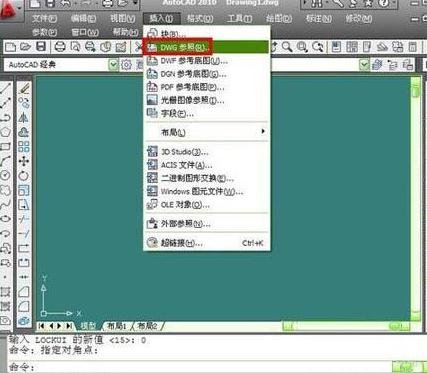Select the Polygon draw tool
The image size is (427, 373).
point(5,132)
